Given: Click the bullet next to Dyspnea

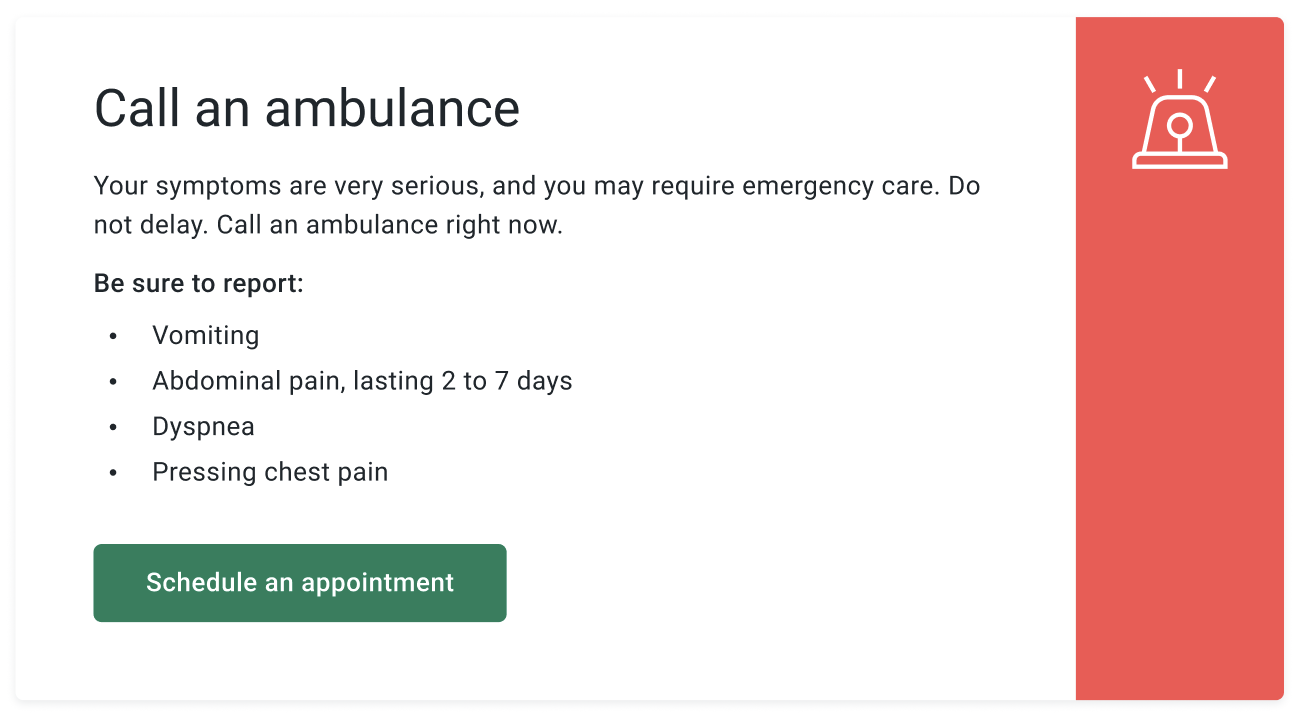Looking at the screenshot, I should (112, 428).
